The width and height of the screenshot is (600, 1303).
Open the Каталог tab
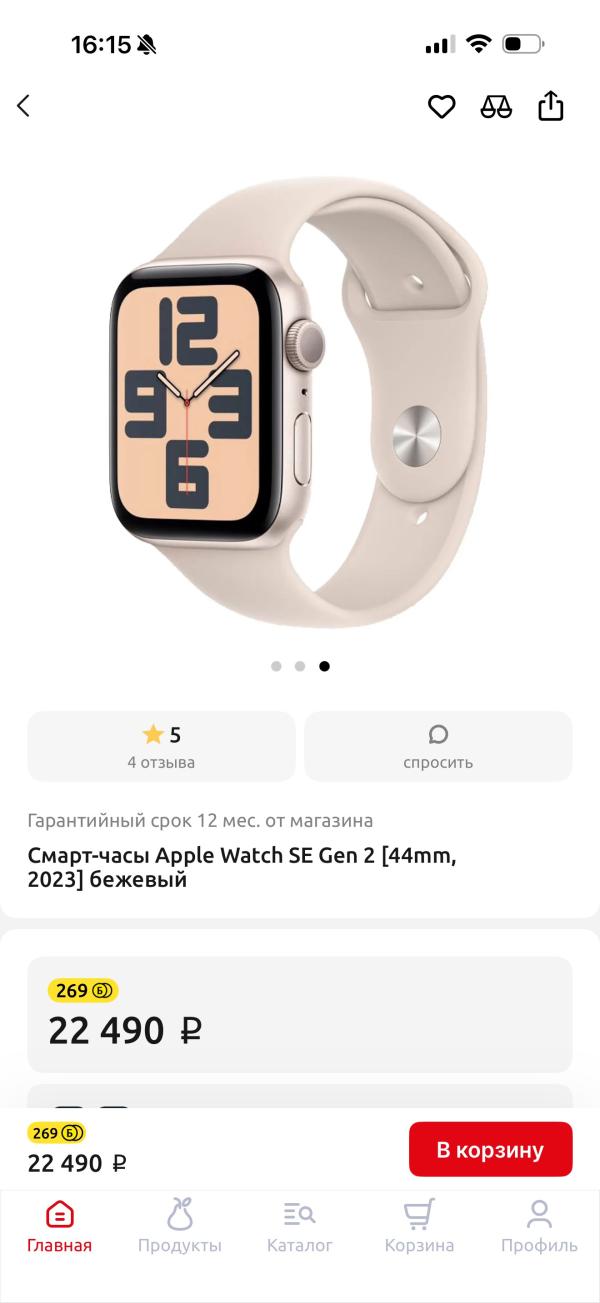[x=300, y=1227]
